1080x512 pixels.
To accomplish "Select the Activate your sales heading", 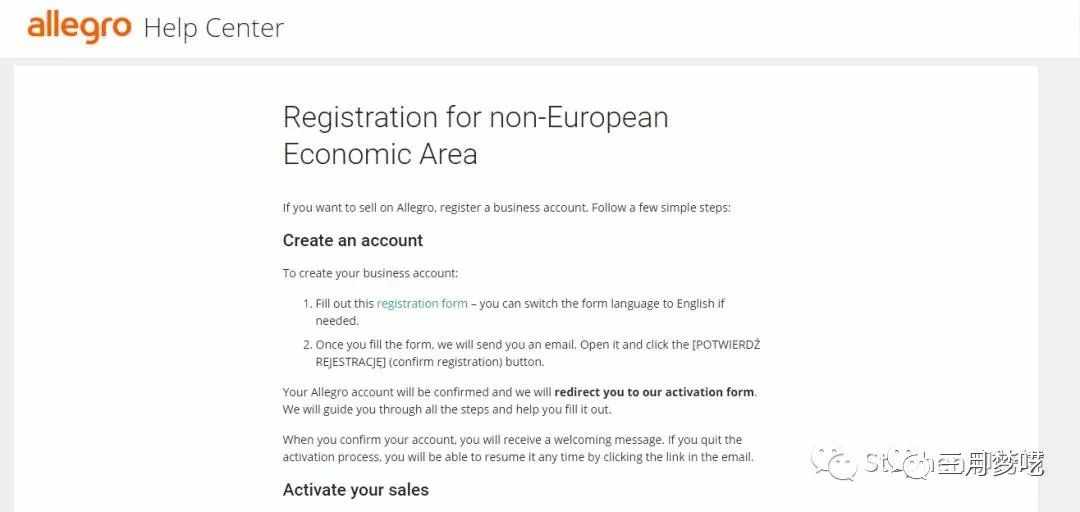I will pos(355,489).
